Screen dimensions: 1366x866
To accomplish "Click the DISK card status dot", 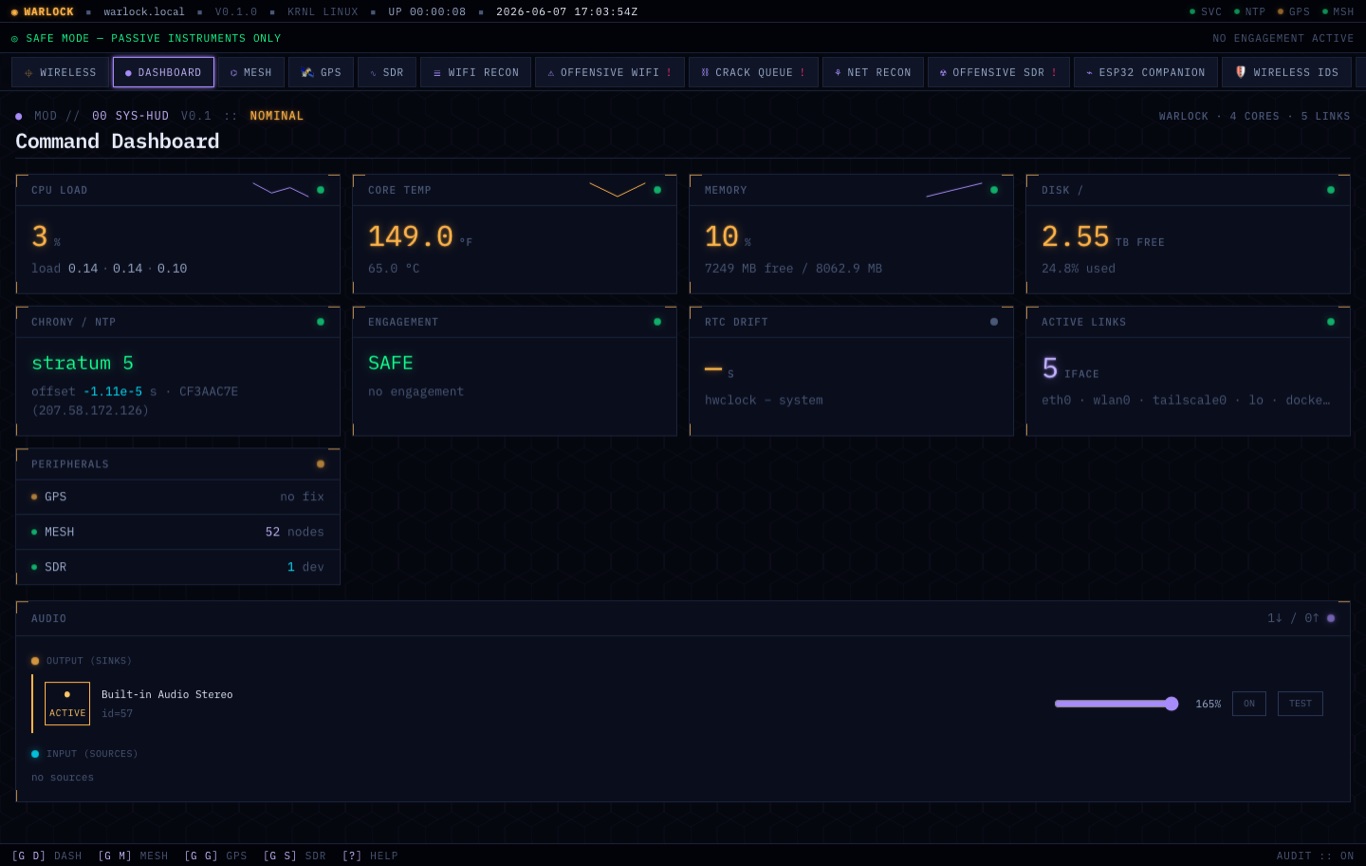I will [1331, 190].
